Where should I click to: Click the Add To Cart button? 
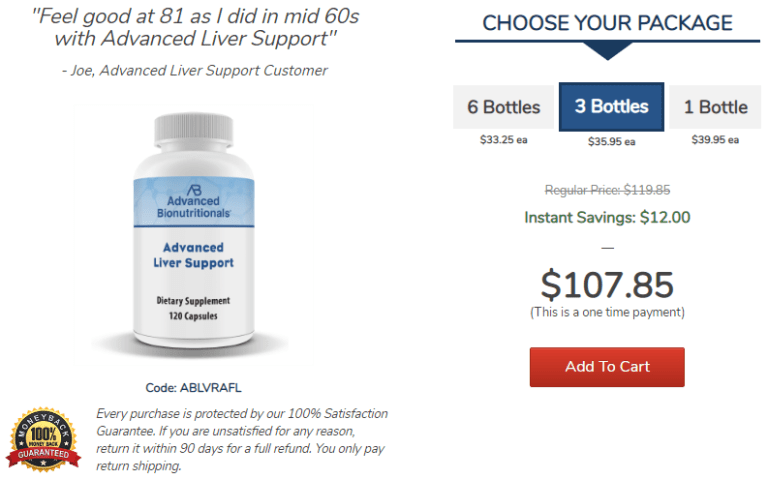point(607,367)
